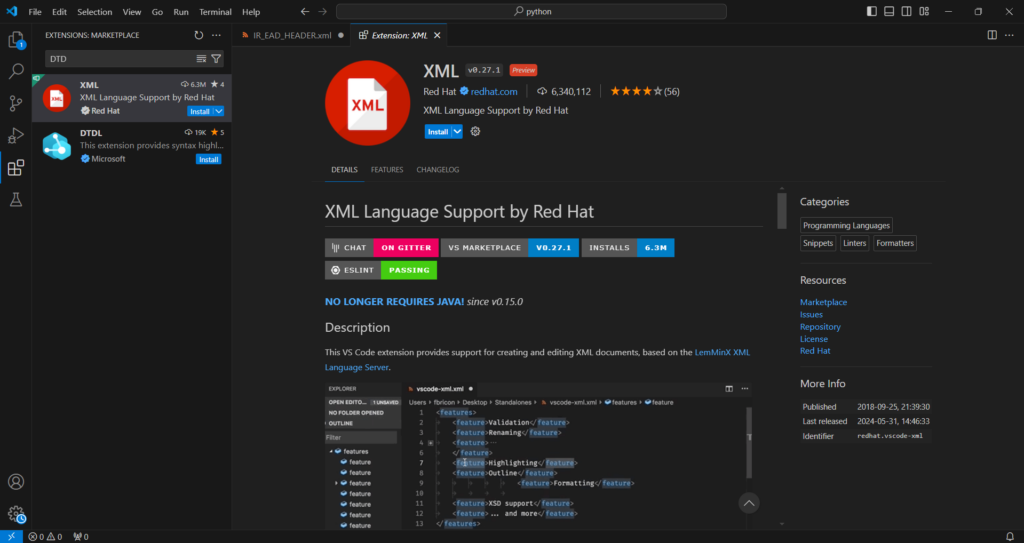
Task: Go forward with the navigation arrow
Action: click(x=322, y=12)
